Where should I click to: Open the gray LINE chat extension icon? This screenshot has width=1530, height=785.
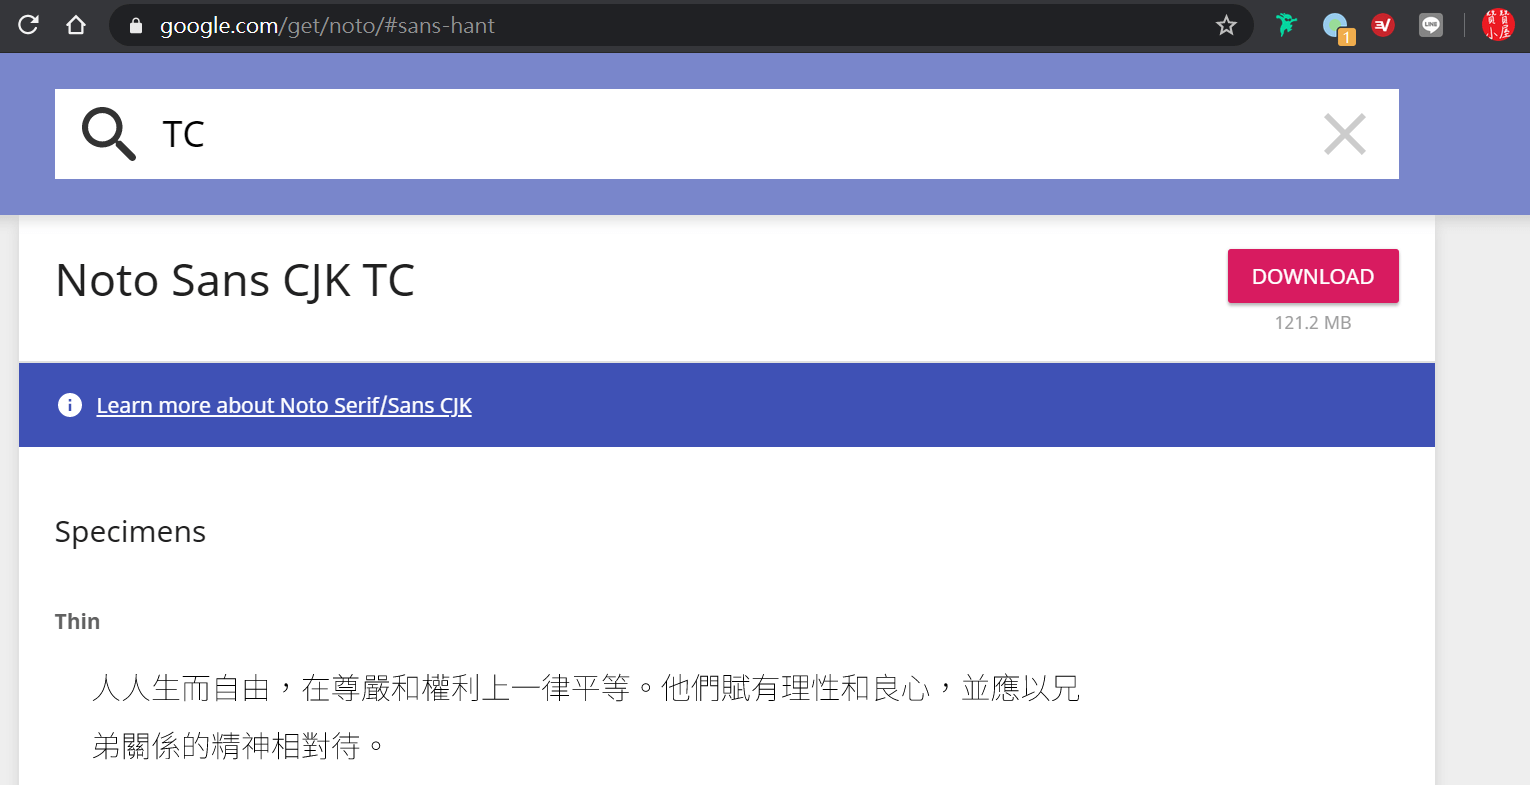click(1431, 25)
